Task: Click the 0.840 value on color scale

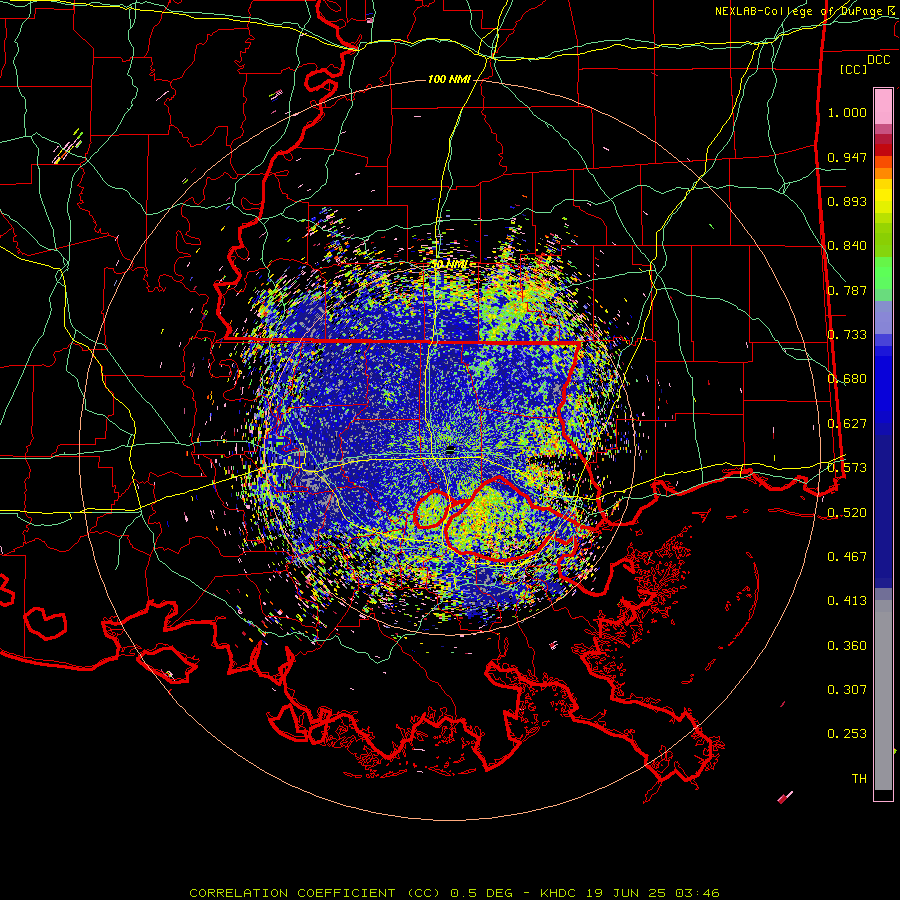Action: pos(847,246)
